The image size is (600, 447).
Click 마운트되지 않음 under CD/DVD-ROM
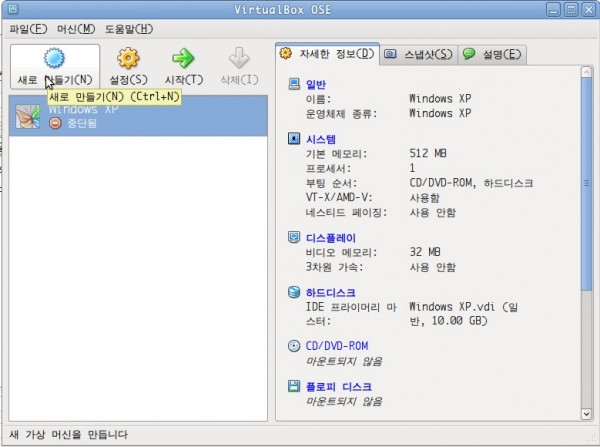point(344,361)
